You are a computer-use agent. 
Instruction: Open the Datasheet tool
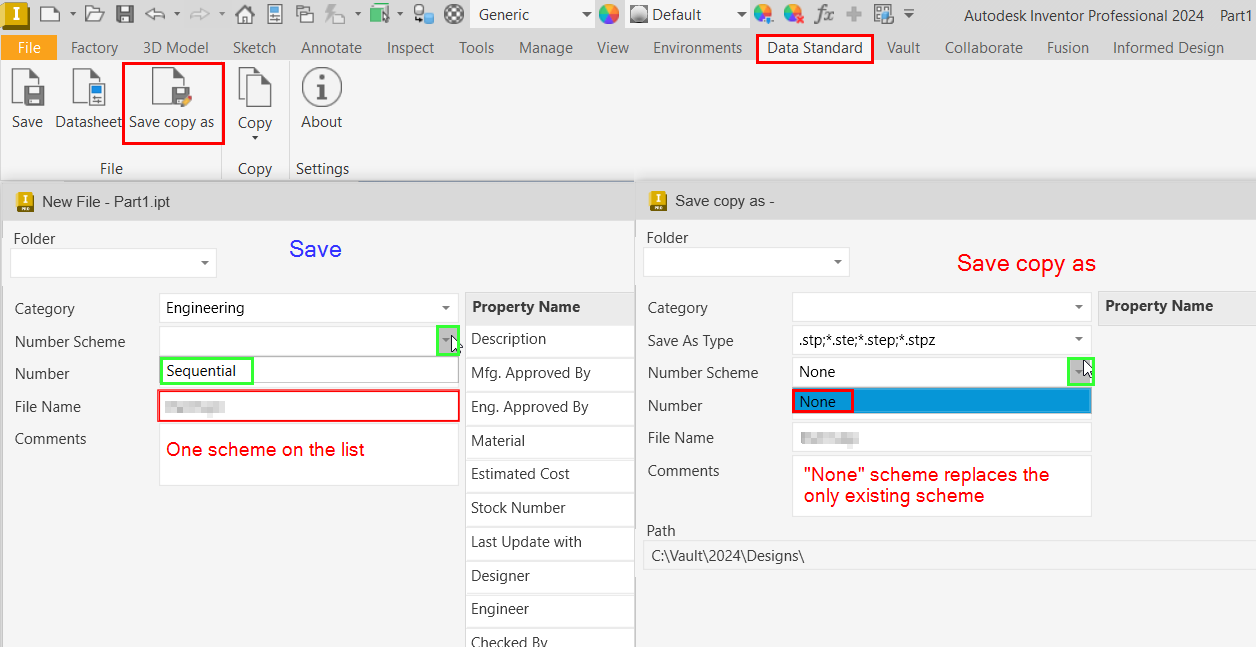click(x=88, y=100)
